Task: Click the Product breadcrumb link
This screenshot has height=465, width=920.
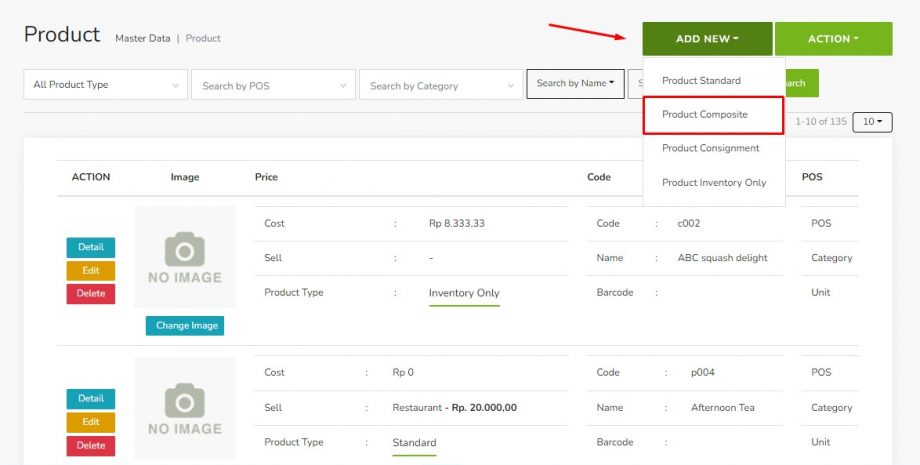Action: (x=203, y=38)
